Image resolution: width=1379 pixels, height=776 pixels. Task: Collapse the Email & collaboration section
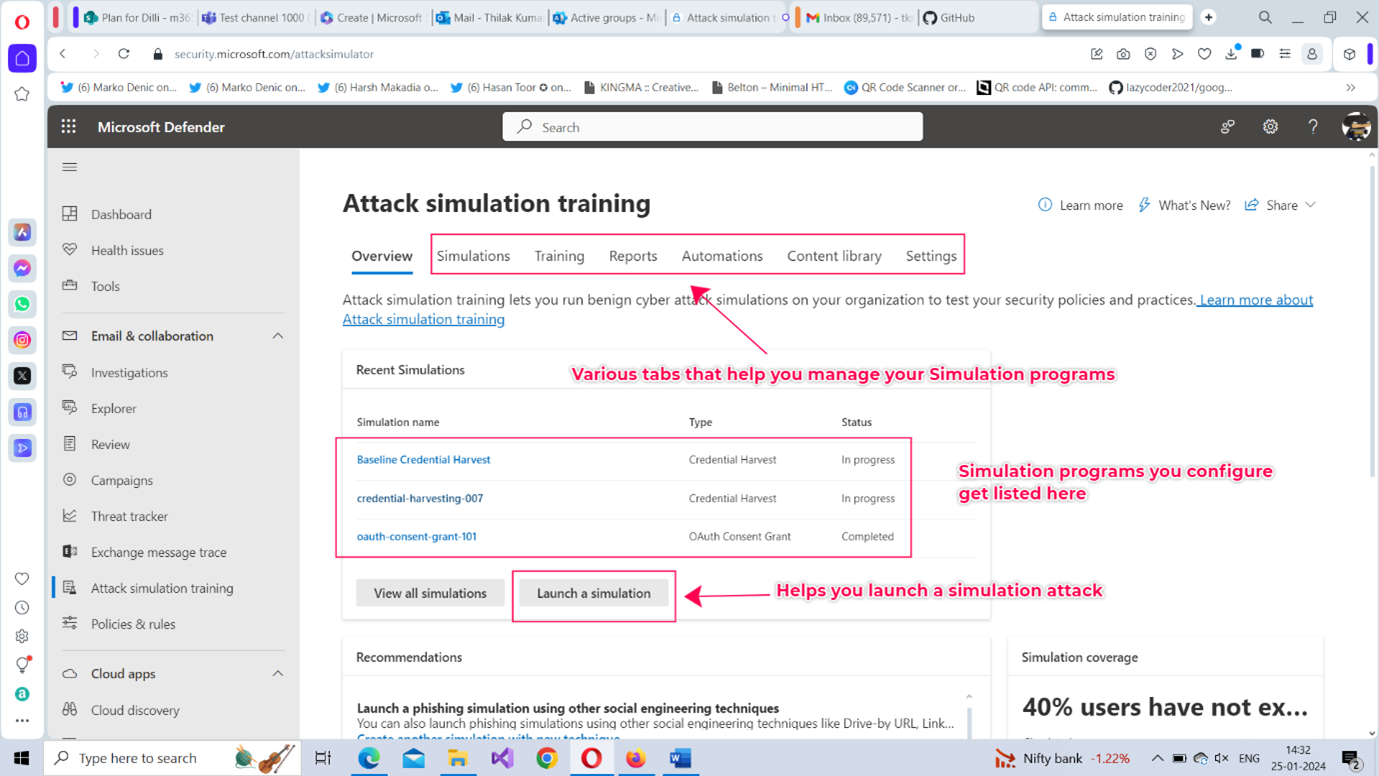click(x=277, y=336)
